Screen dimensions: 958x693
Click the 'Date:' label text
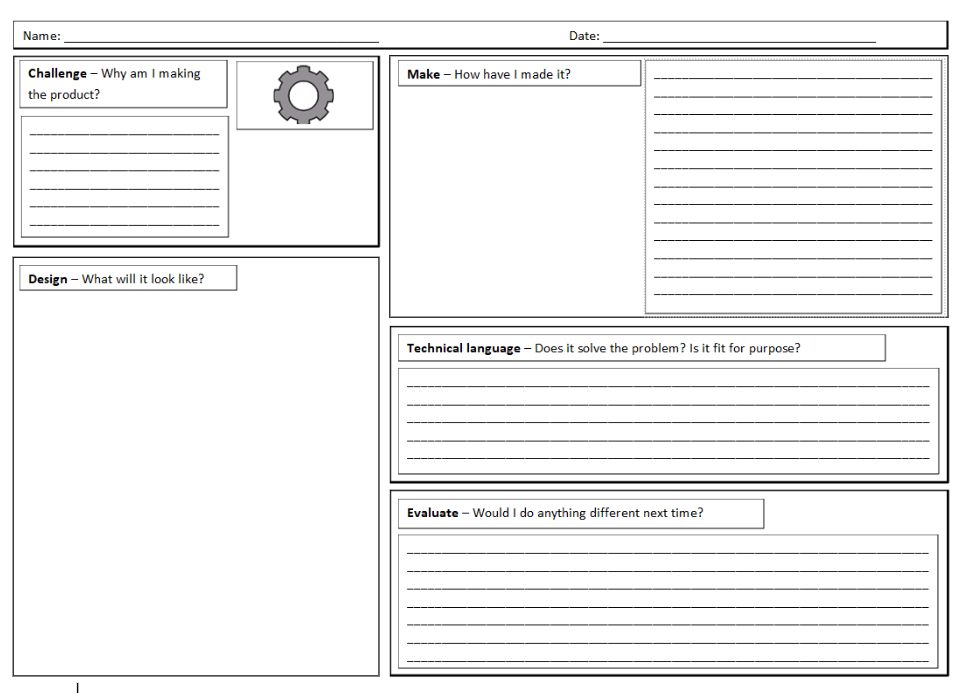tap(584, 36)
